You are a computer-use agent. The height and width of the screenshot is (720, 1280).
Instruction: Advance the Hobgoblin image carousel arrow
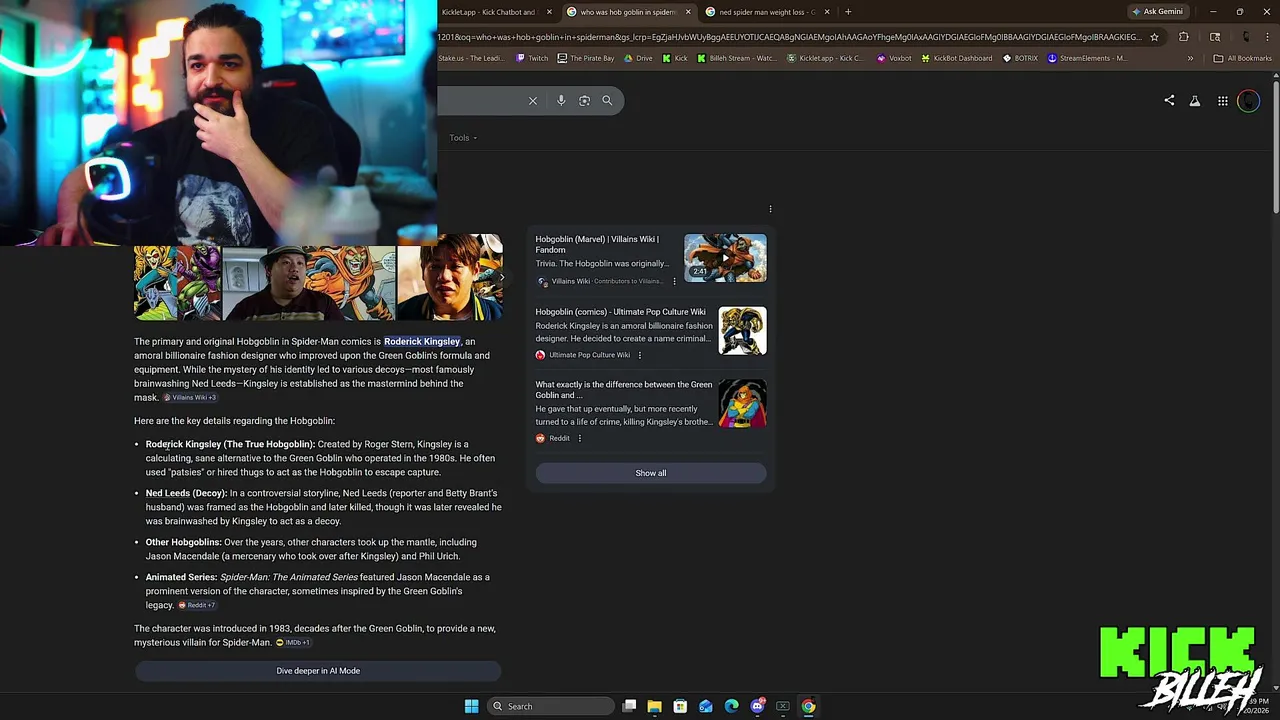[501, 277]
